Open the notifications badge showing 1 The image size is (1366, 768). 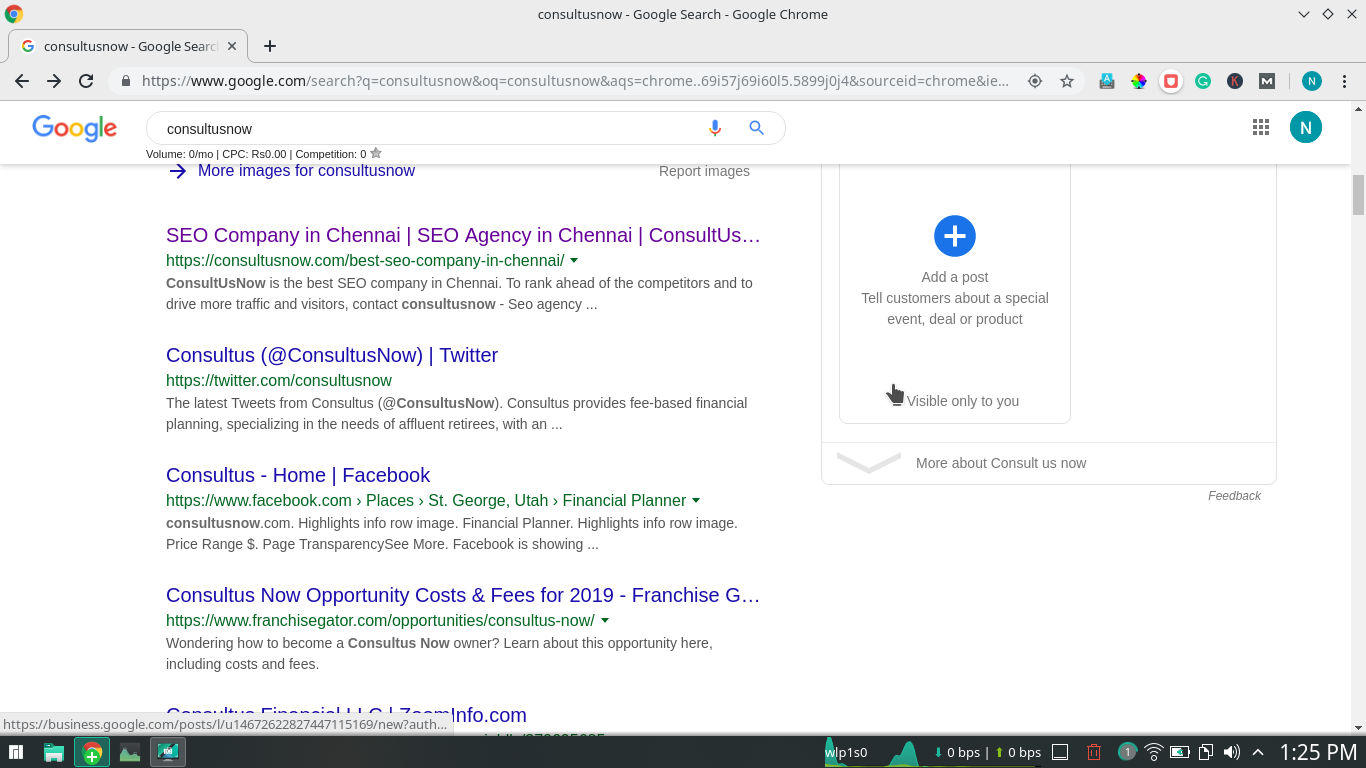pos(1127,752)
